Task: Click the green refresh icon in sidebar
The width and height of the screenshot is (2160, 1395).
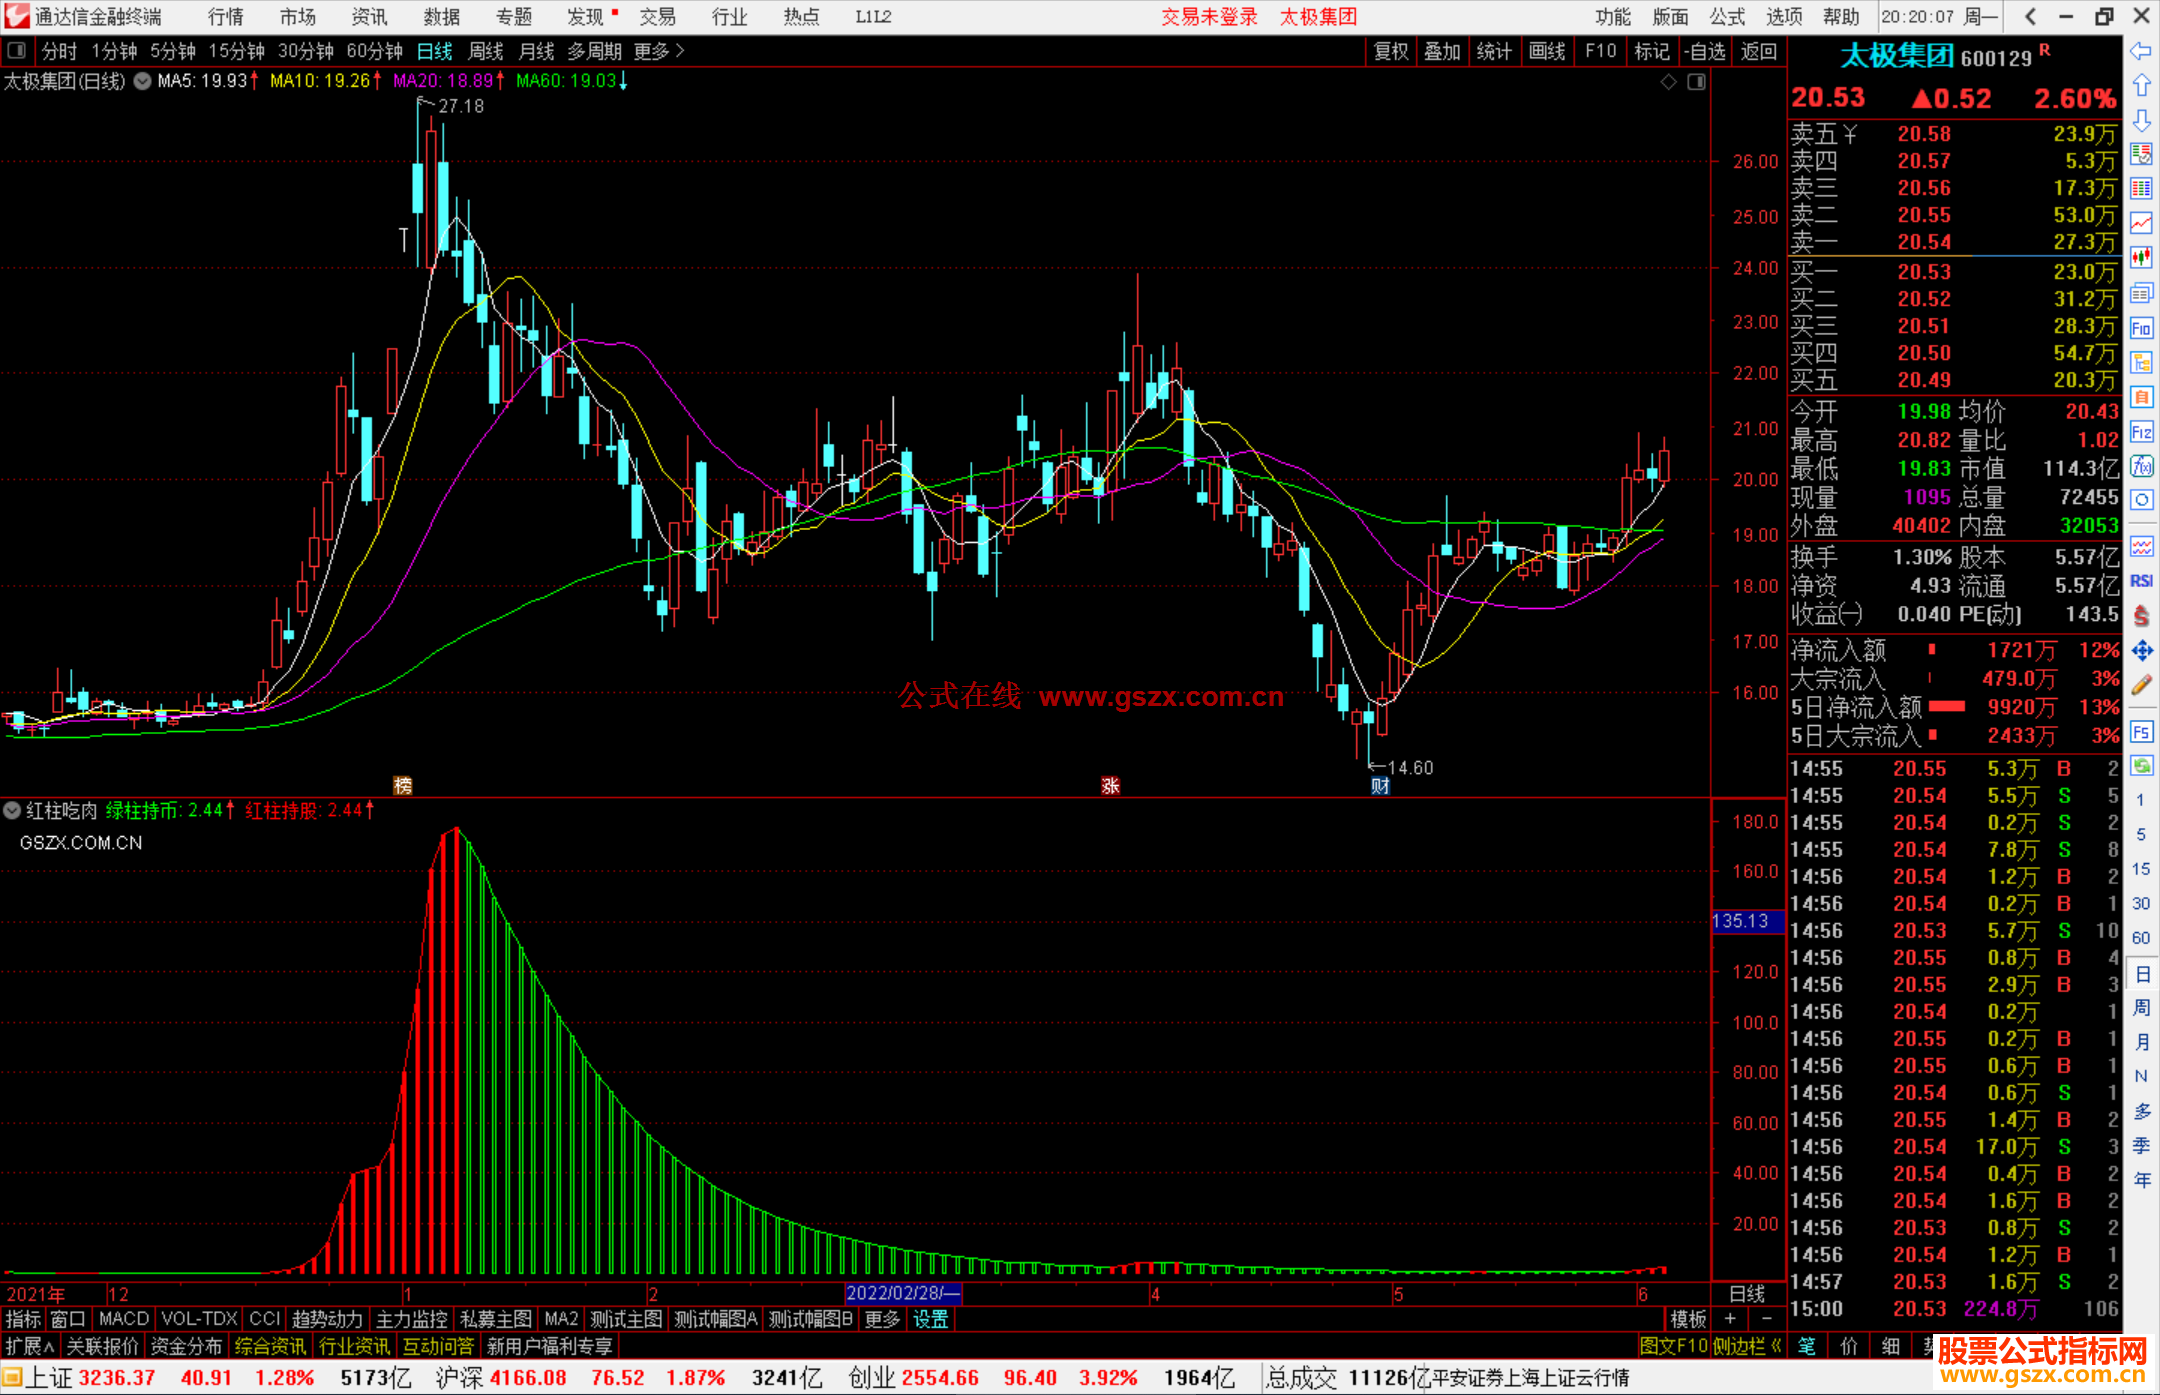Action: (x=2141, y=766)
